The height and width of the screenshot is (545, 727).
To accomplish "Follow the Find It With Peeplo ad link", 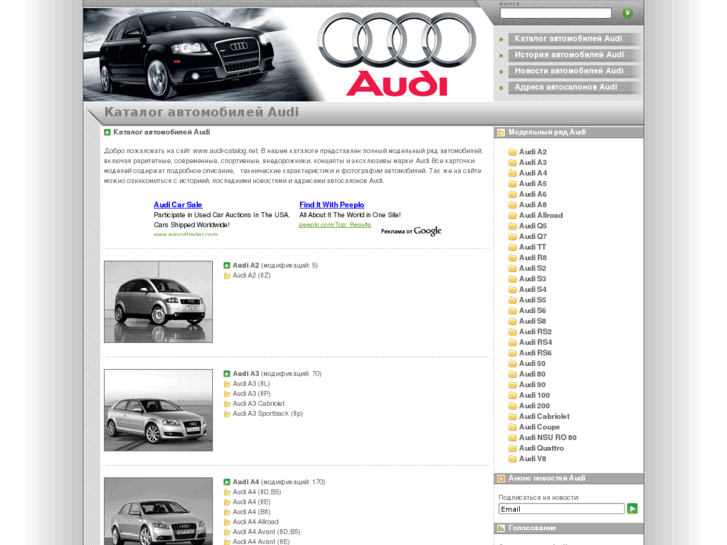I will pos(332,205).
